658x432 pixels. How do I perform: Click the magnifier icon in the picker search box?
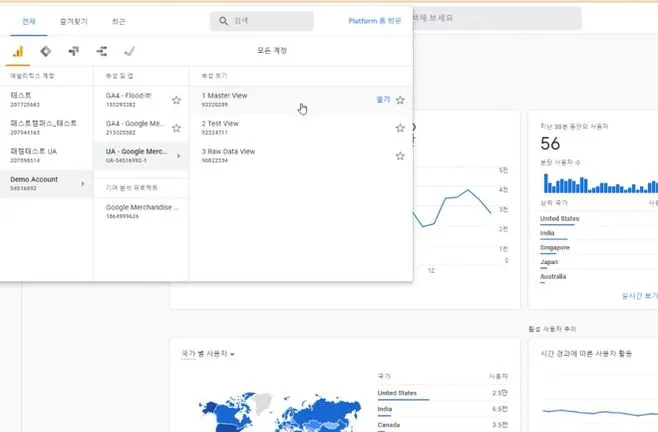[x=224, y=21]
